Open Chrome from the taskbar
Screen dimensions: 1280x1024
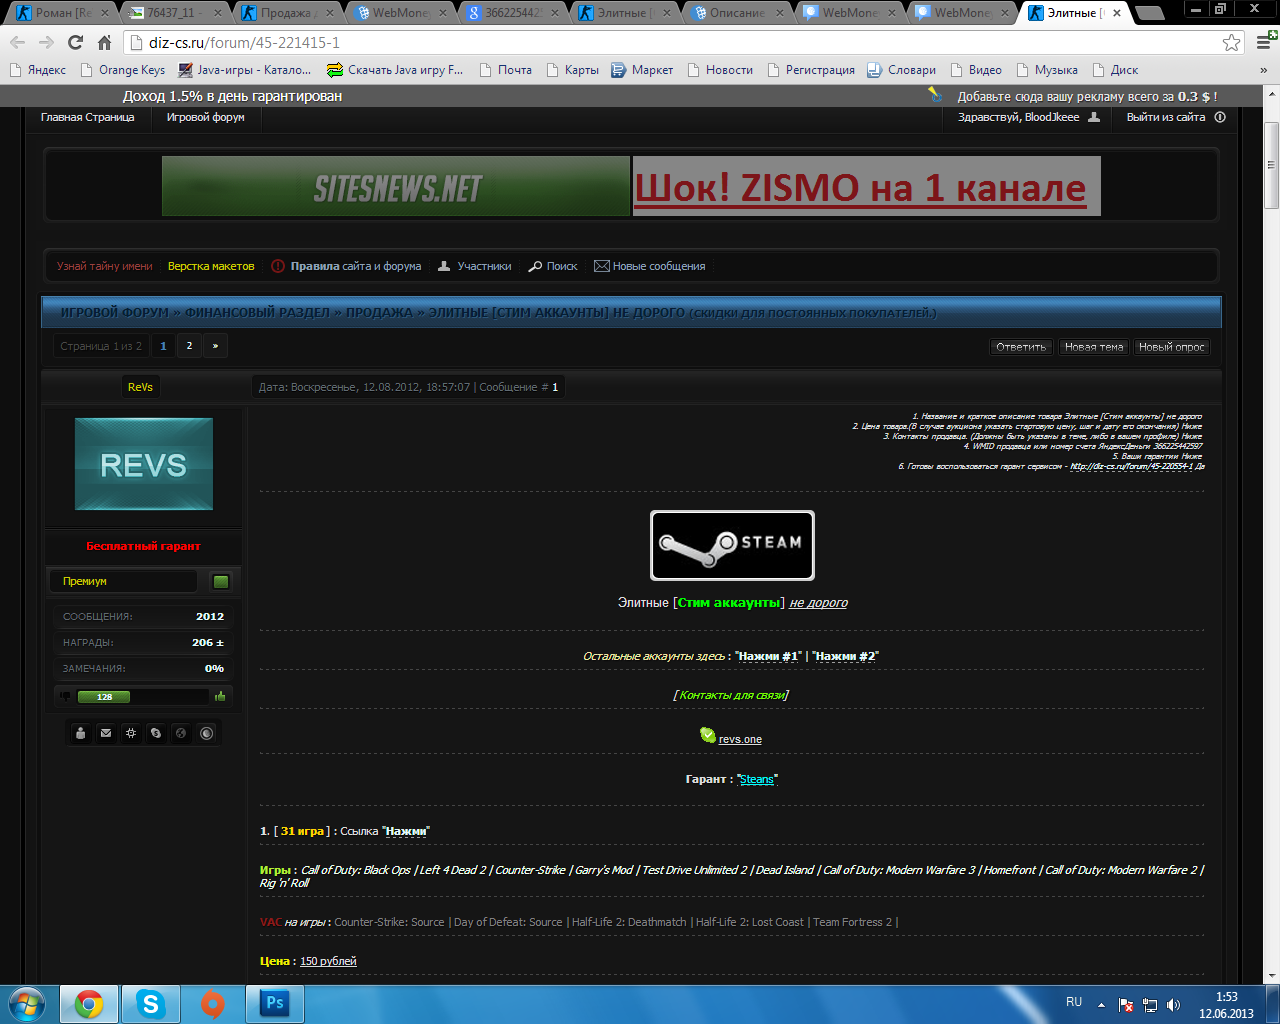coord(89,1004)
